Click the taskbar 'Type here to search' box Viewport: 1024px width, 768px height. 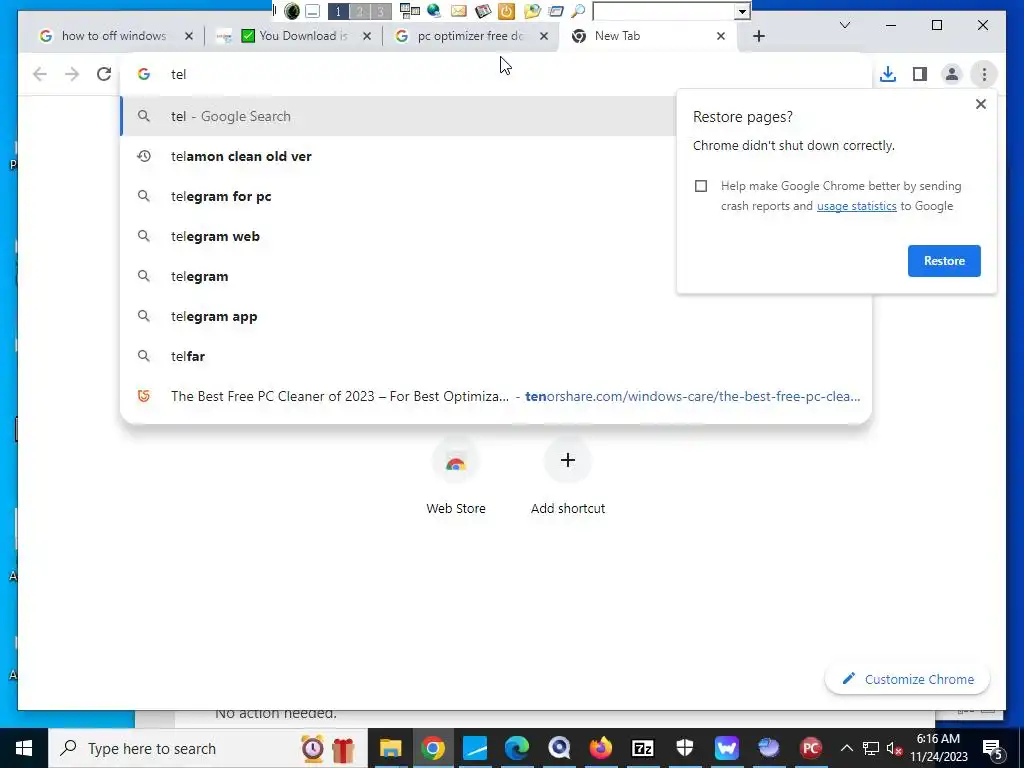[208, 748]
